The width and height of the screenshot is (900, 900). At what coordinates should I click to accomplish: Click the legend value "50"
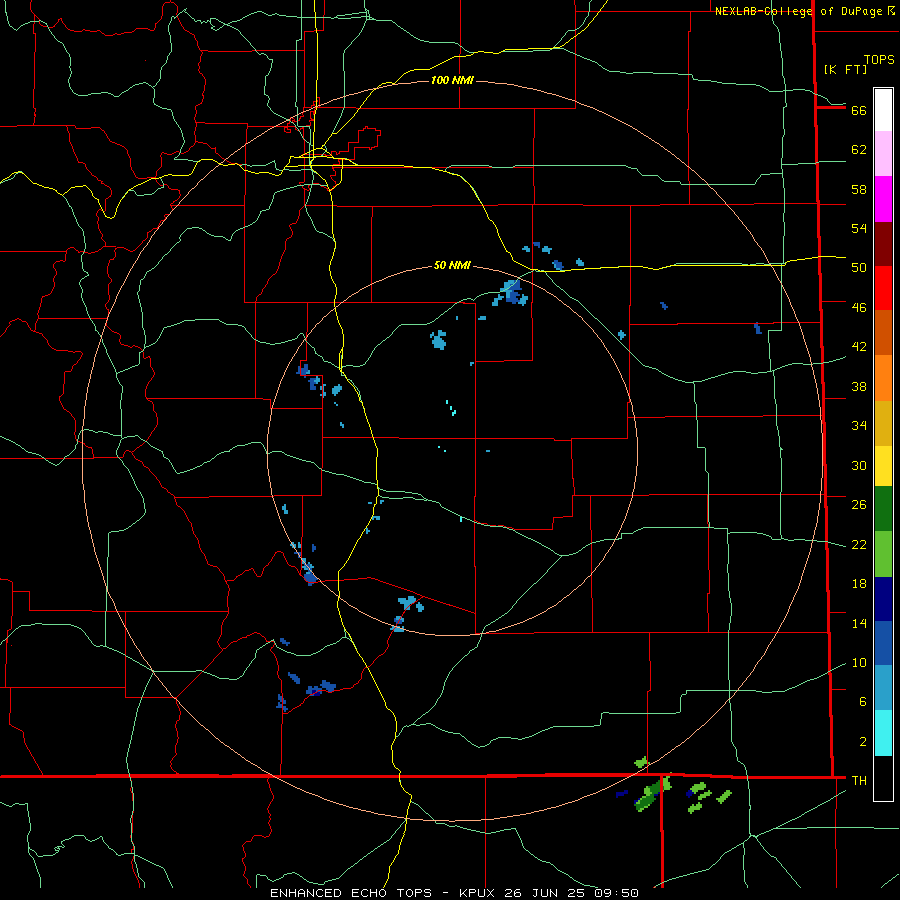pos(859,267)
